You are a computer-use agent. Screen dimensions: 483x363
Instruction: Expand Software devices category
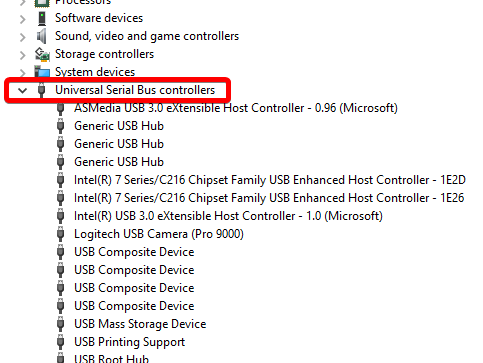(x=22, y=19)
